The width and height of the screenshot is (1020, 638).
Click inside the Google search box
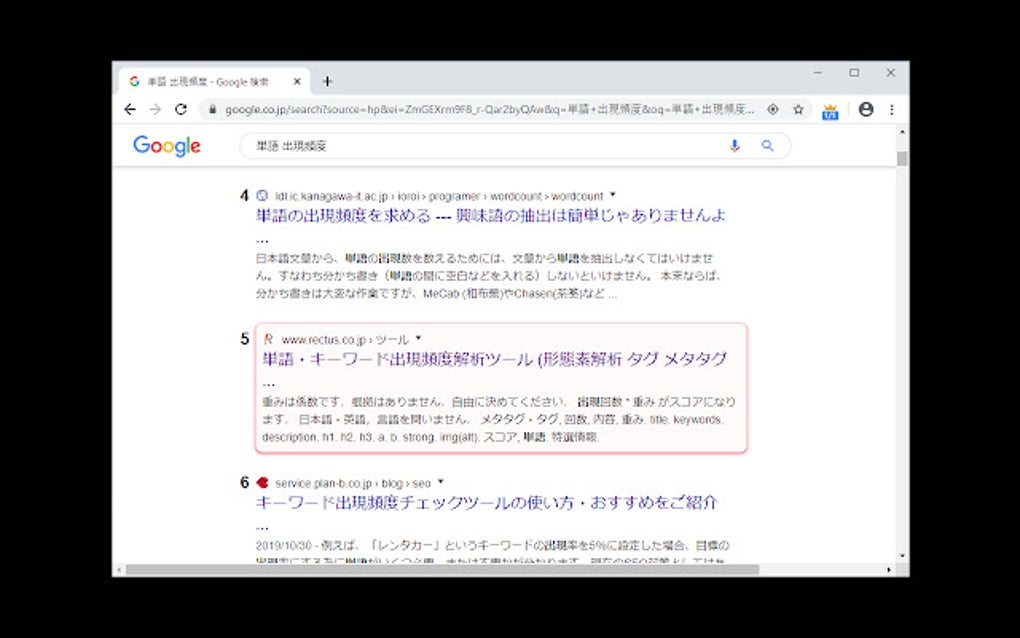[450, 146]
